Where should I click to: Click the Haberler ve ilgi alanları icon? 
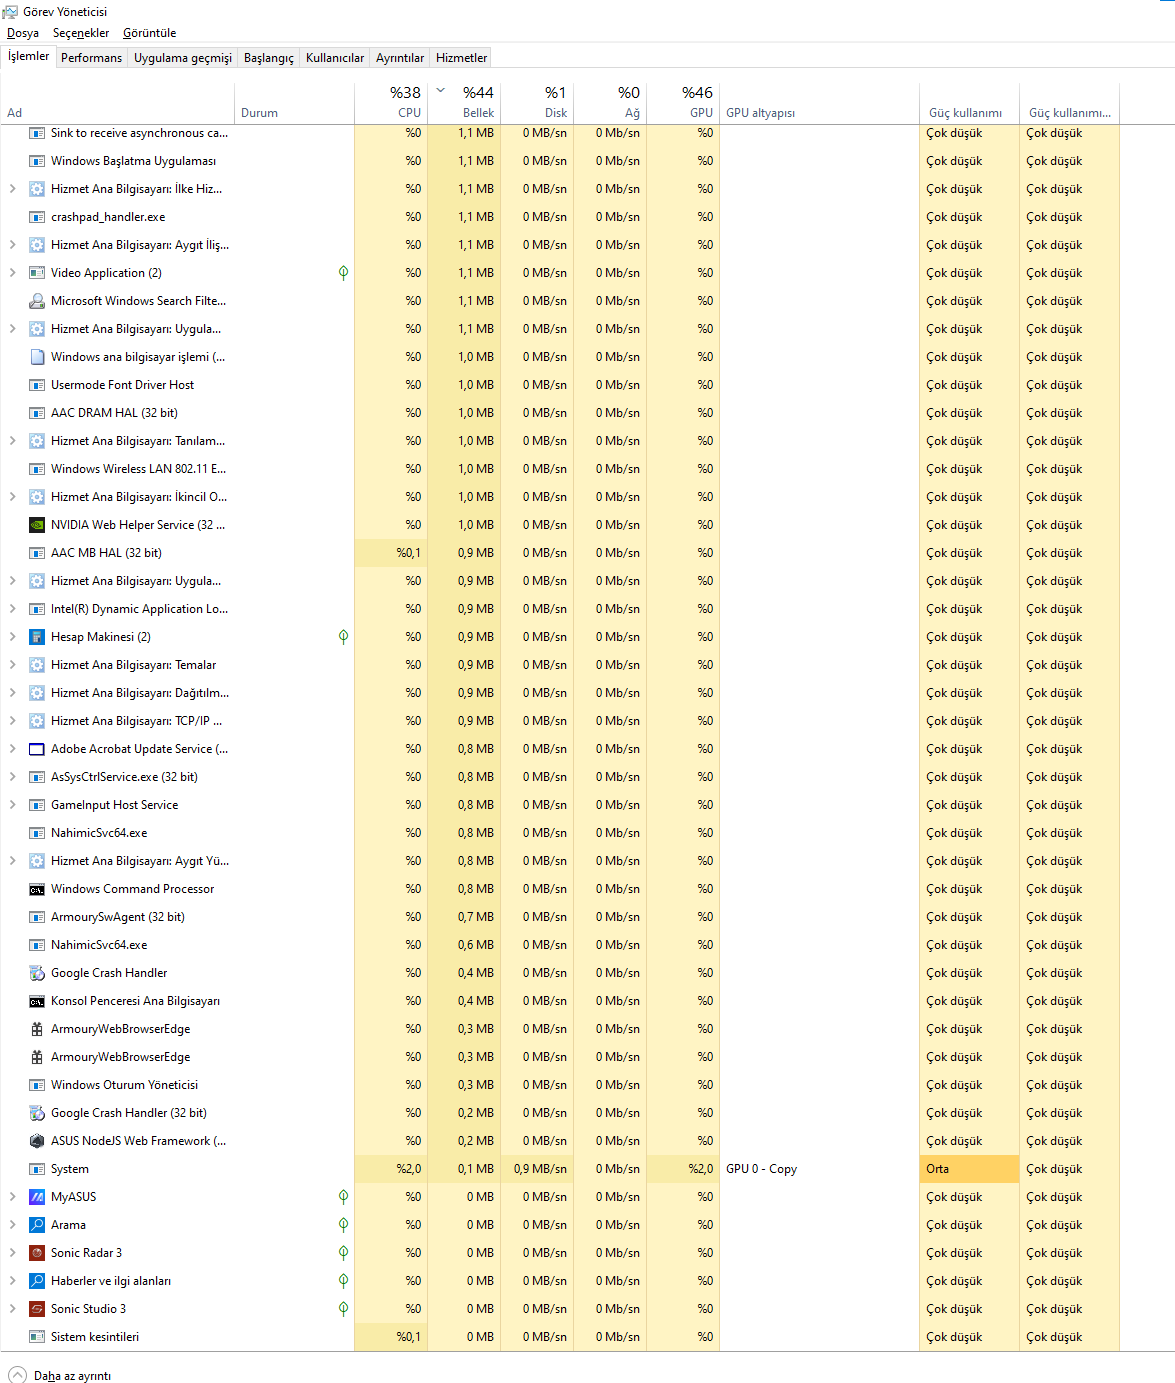pyautogui.click(x=37, y=1281)
